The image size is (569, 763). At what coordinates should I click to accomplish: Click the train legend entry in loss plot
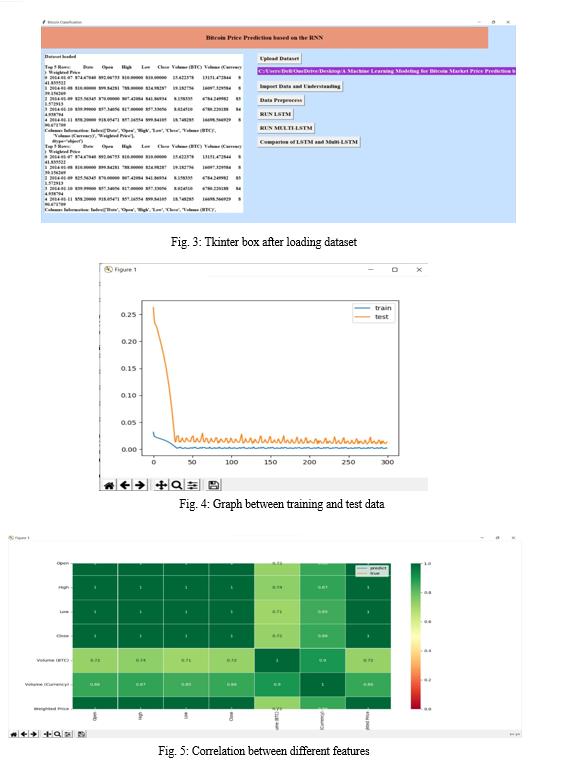[x=373, y=308]
